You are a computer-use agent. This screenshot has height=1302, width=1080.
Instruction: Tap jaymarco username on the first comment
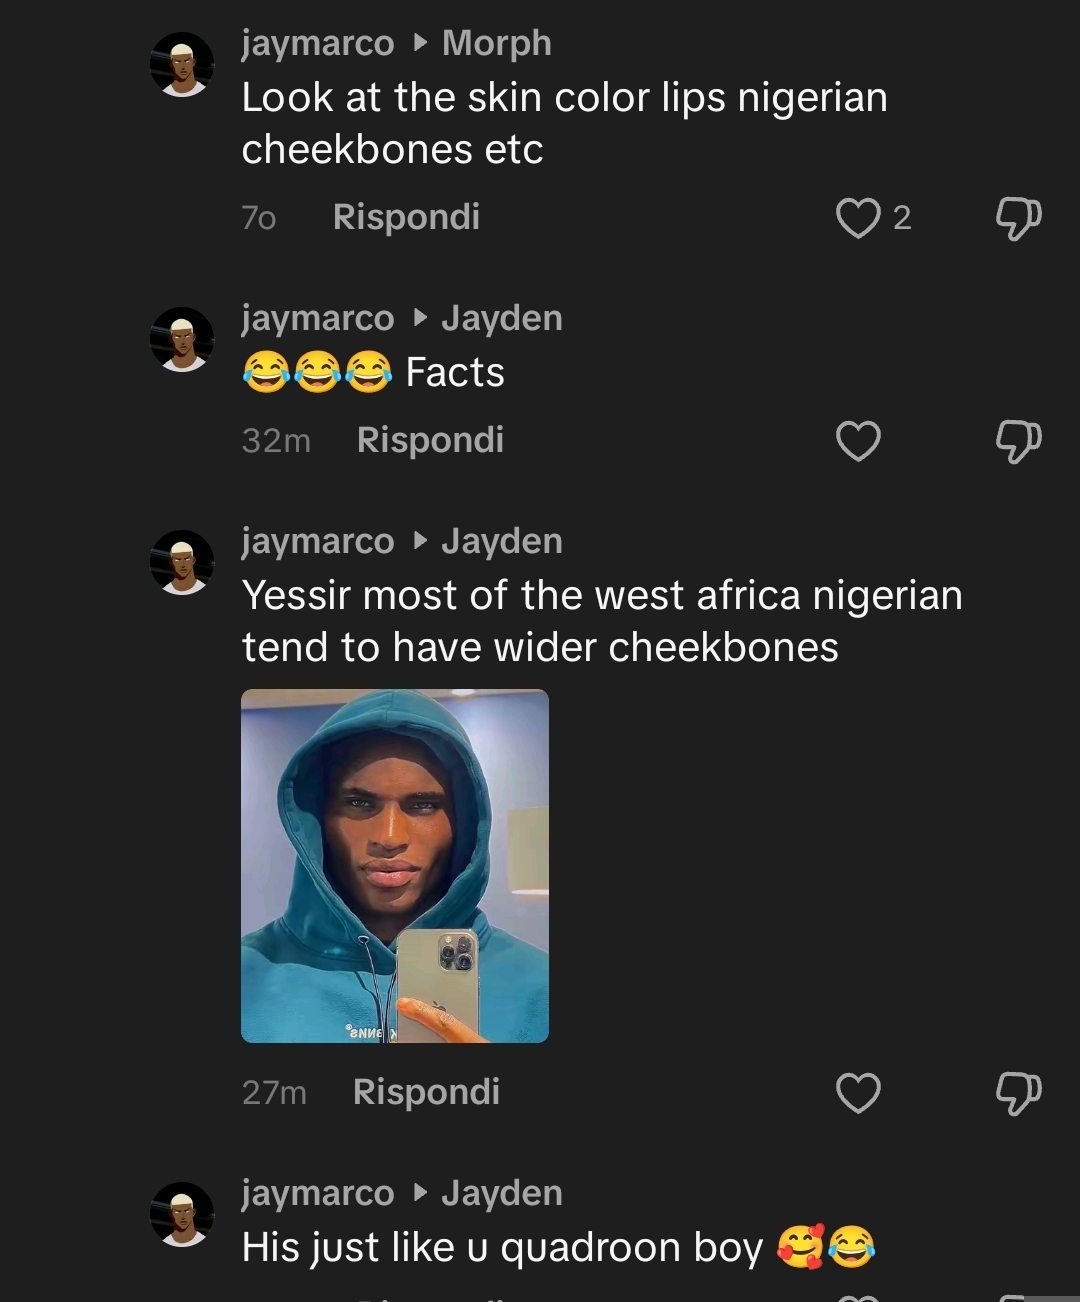(318, 43)
